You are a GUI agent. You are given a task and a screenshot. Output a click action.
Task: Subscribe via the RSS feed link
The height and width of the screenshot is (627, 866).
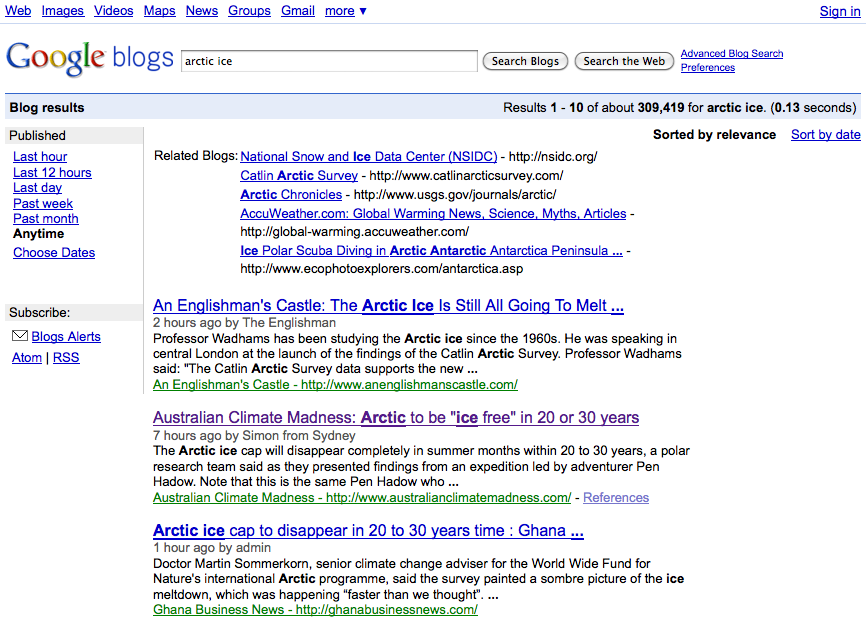(x=65, y=357)
